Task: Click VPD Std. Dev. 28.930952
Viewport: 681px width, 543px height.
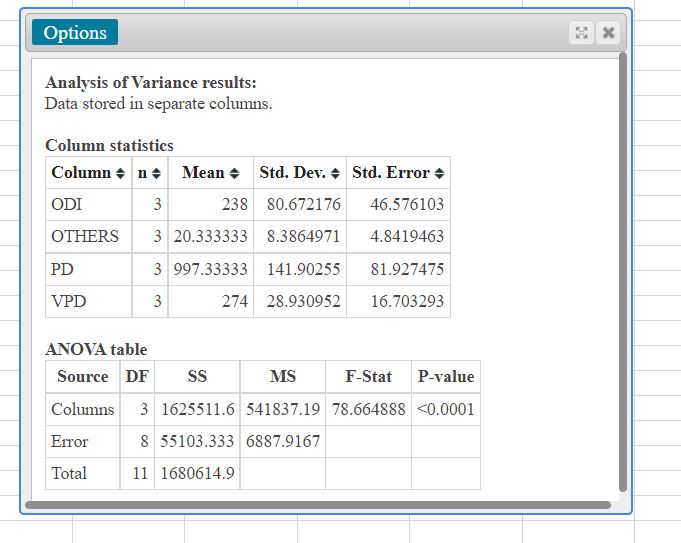Action: click(x=304, y=301)
